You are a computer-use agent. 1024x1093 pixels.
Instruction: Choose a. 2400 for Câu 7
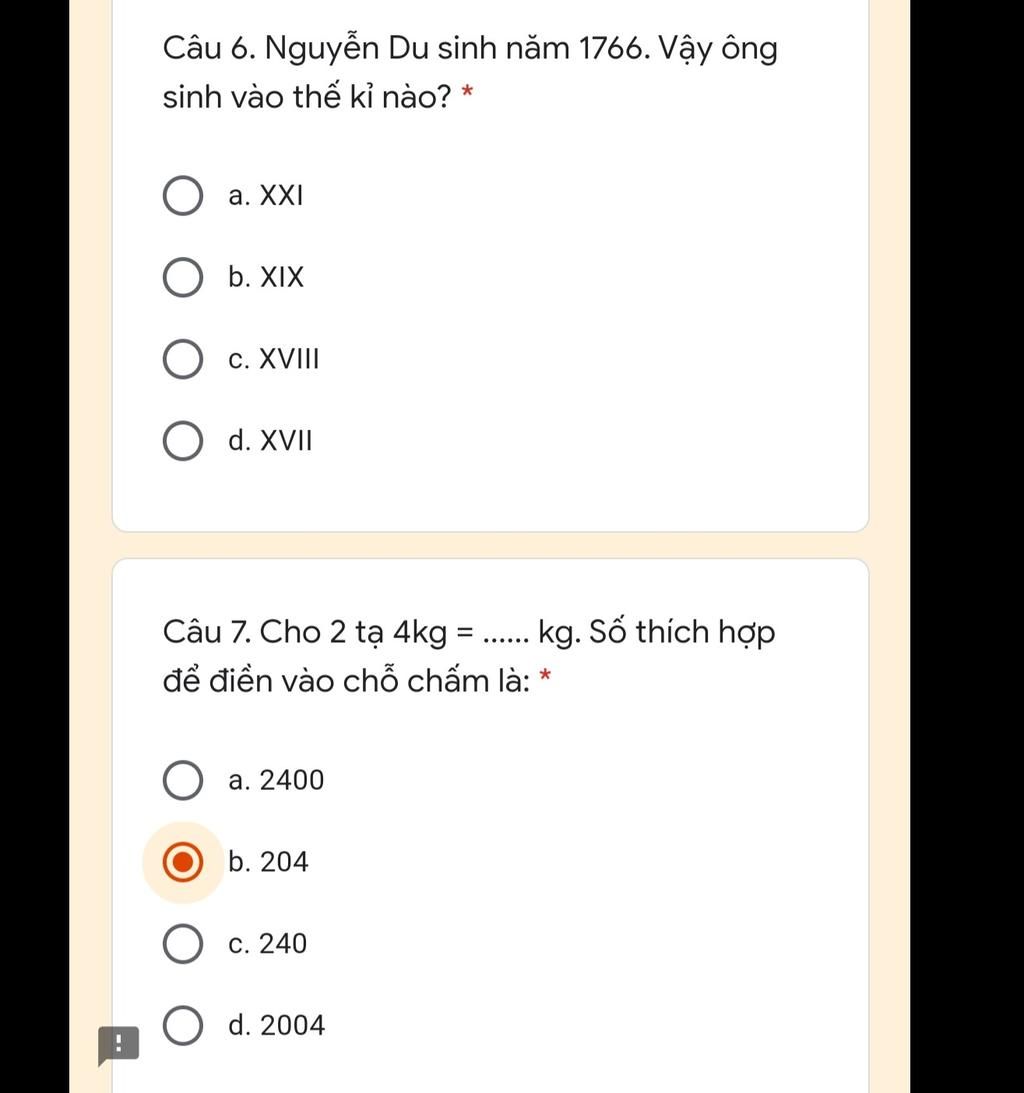183,780
